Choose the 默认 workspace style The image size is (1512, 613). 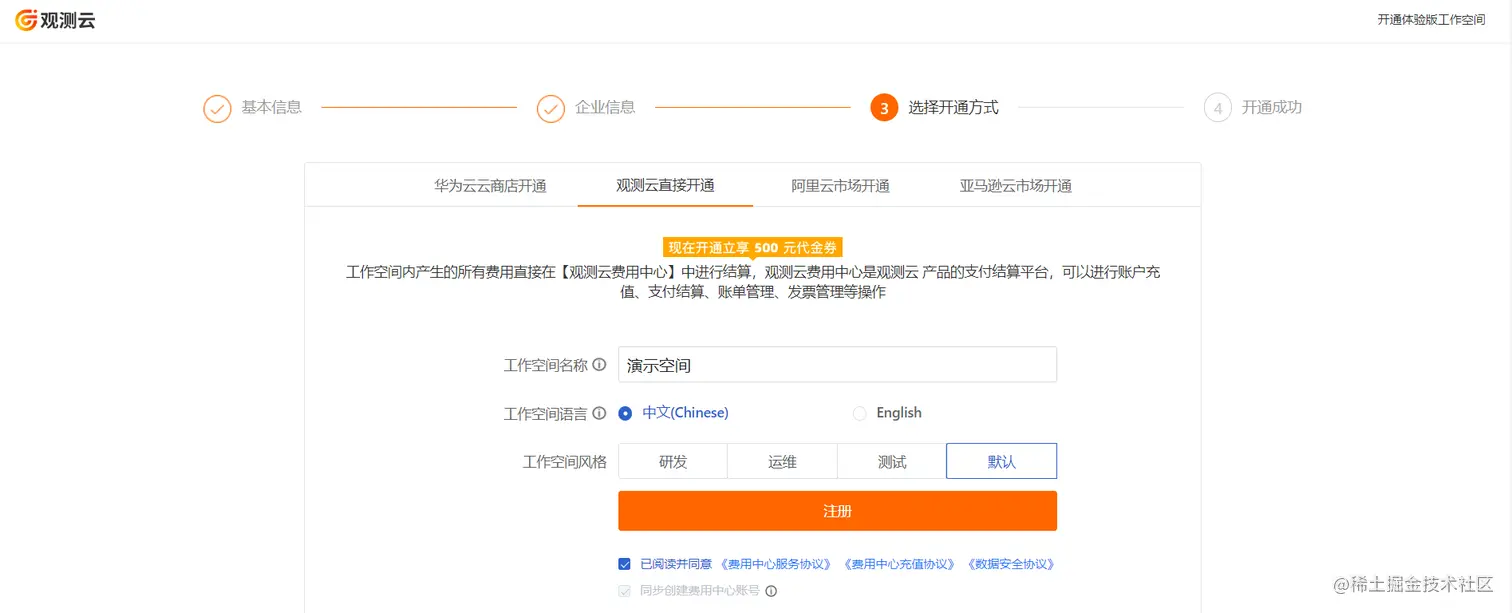pyautogui.click(x=1001, y=462)
